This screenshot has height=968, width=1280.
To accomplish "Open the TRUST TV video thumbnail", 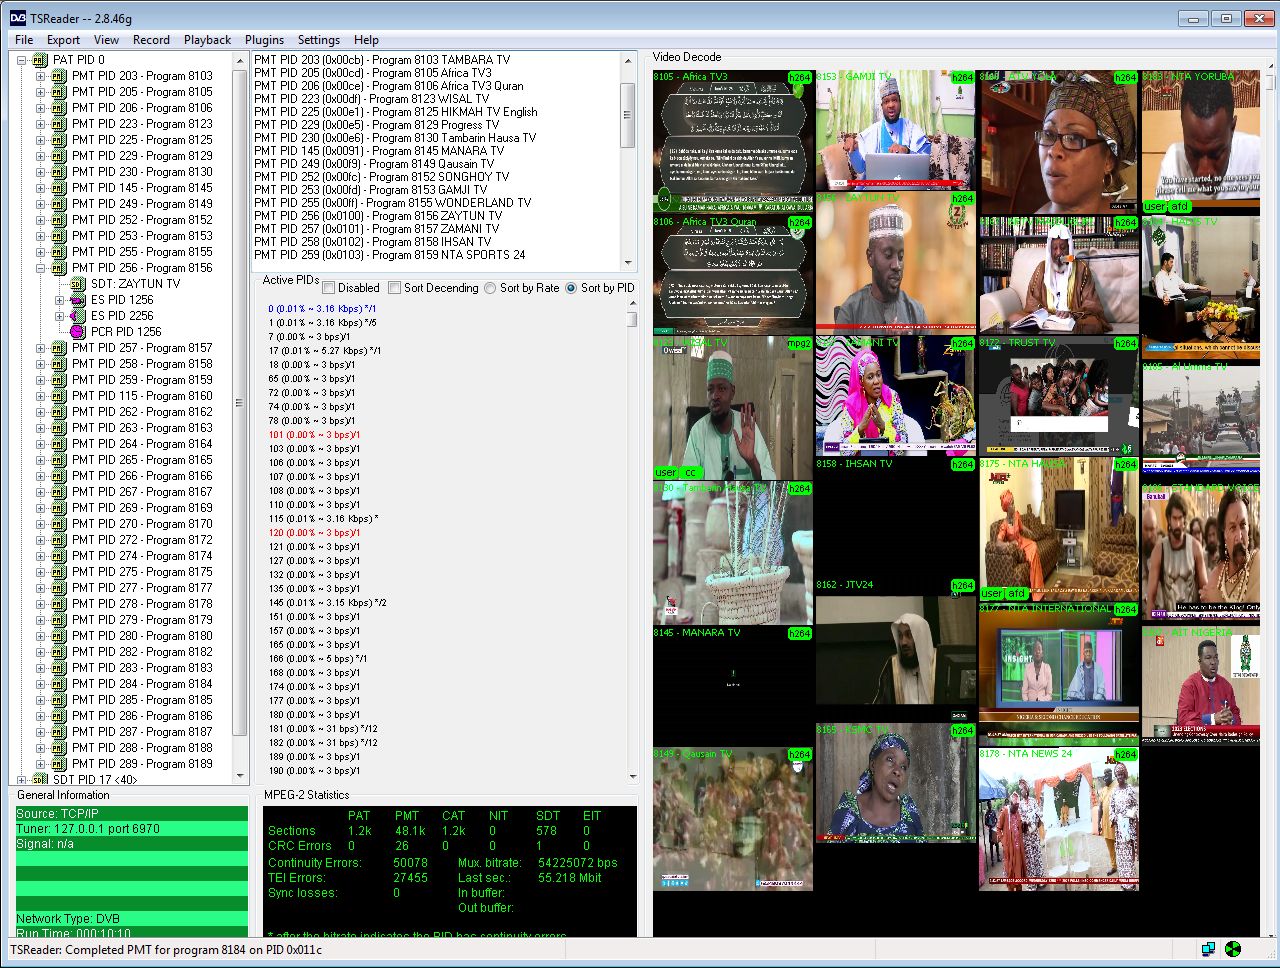I will click(x=1059, y=396).
